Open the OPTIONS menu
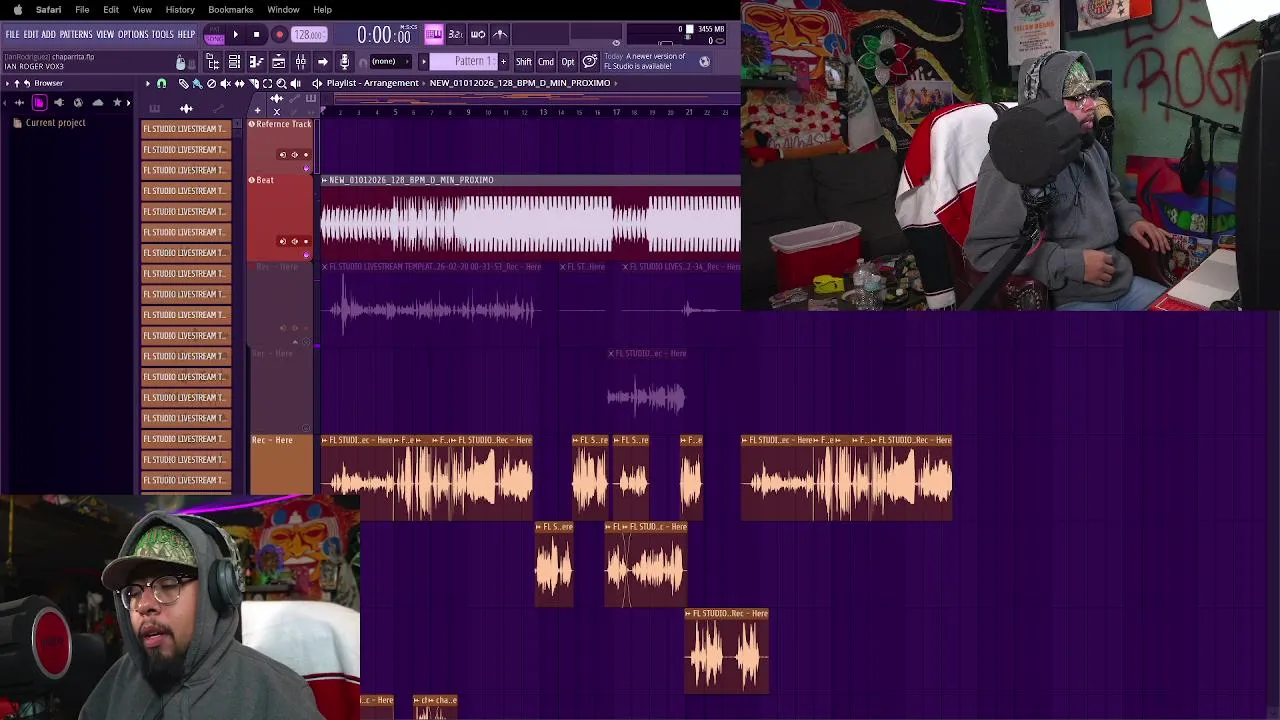Screen dimensions: 1280x720 tap(133, 34)
